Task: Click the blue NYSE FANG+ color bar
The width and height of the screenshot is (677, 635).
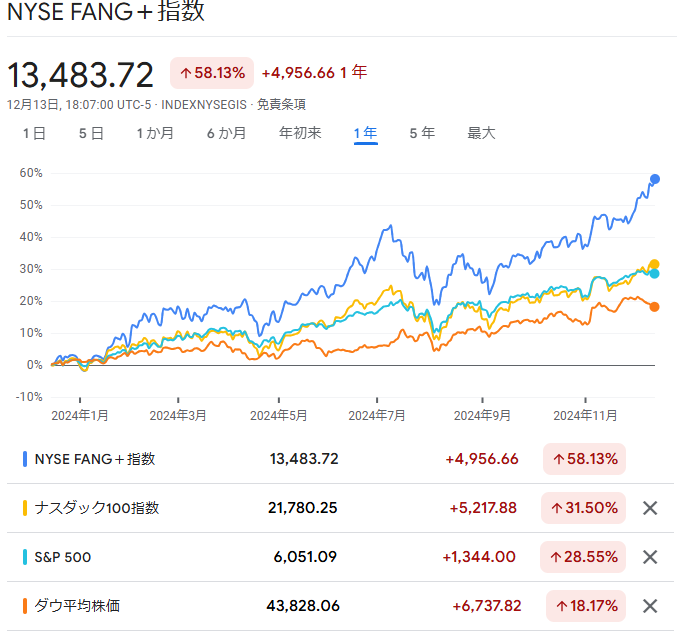Action: pos(25,459)
